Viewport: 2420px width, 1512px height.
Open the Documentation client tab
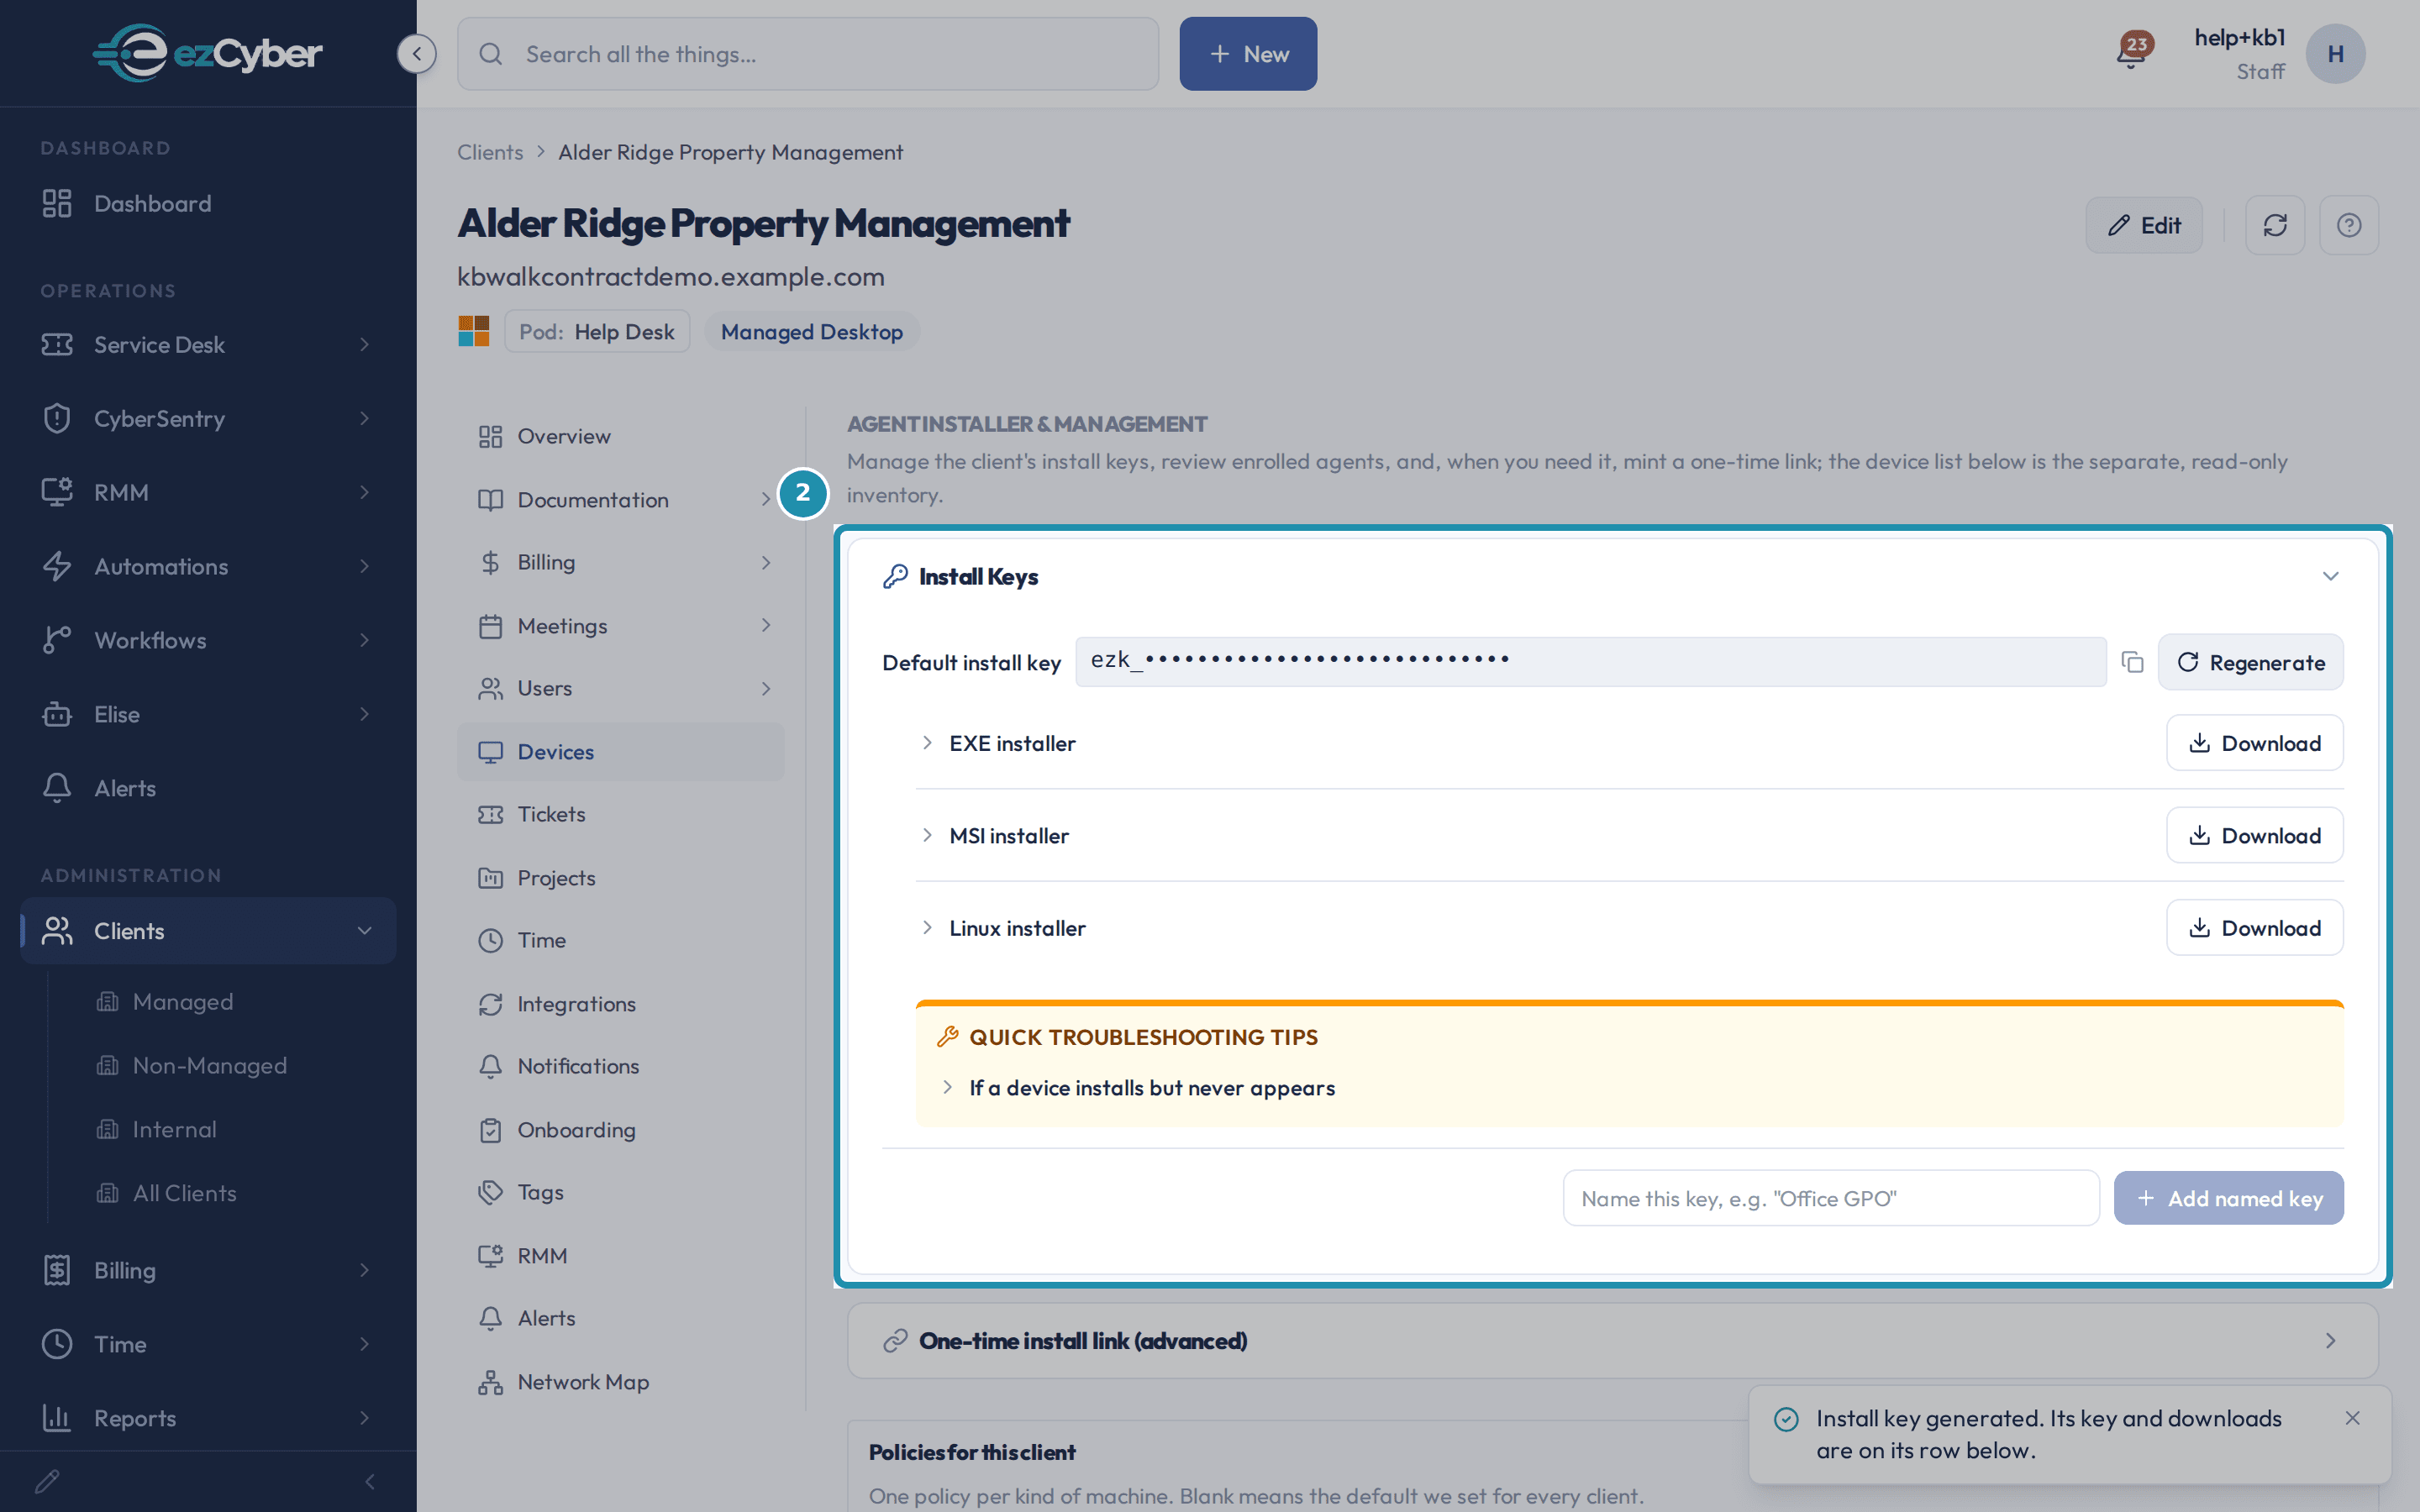pyautogui.click(x=621, y=499)
